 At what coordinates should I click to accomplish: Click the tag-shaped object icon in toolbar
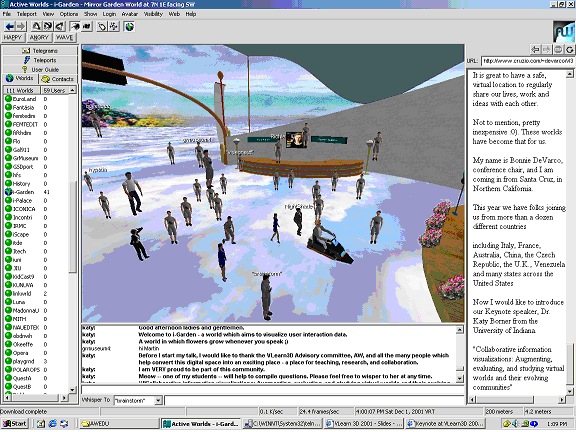[102, 26]
